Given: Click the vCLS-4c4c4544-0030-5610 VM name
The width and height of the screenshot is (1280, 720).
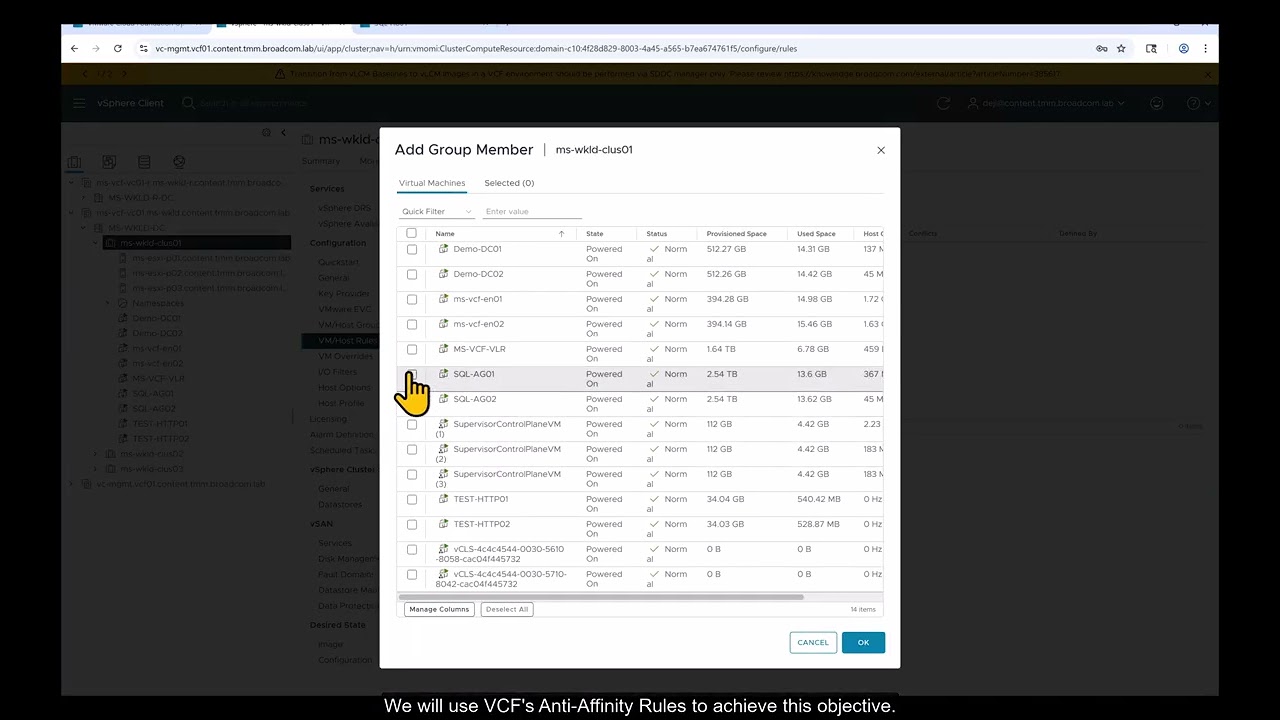Looking at the screenshot, I should [500, 554].
